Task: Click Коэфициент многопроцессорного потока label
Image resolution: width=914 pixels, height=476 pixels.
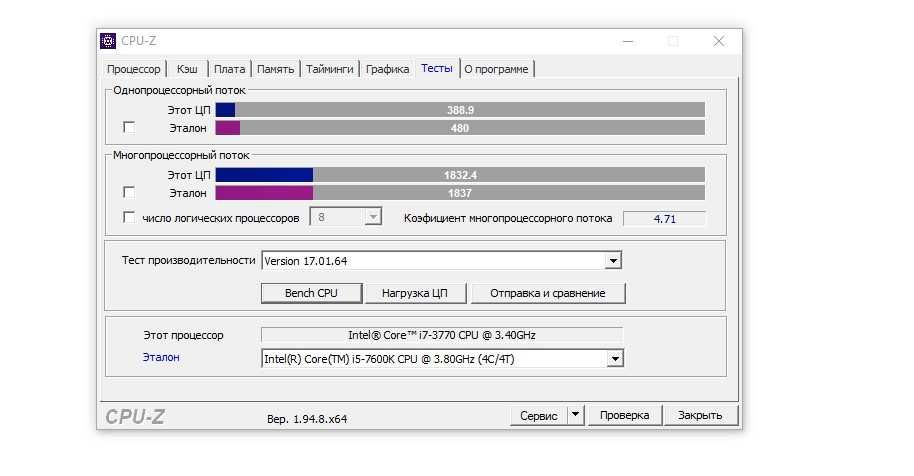Action: (x=508, y=218)
